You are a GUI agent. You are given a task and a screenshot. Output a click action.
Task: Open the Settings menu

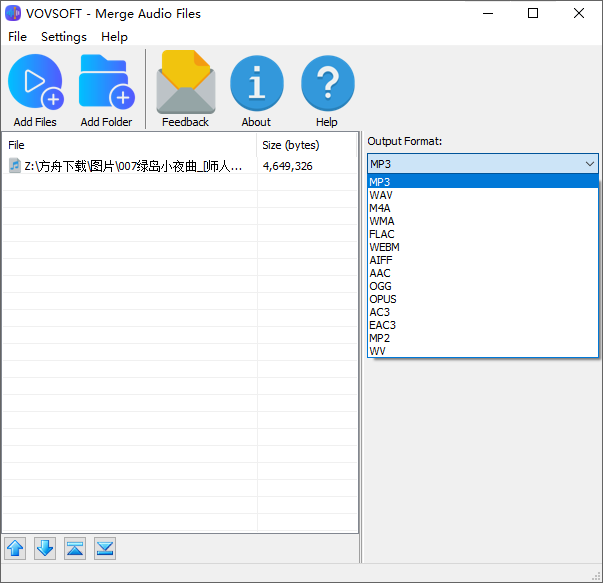pyautogui.click(x=64, y=37)
